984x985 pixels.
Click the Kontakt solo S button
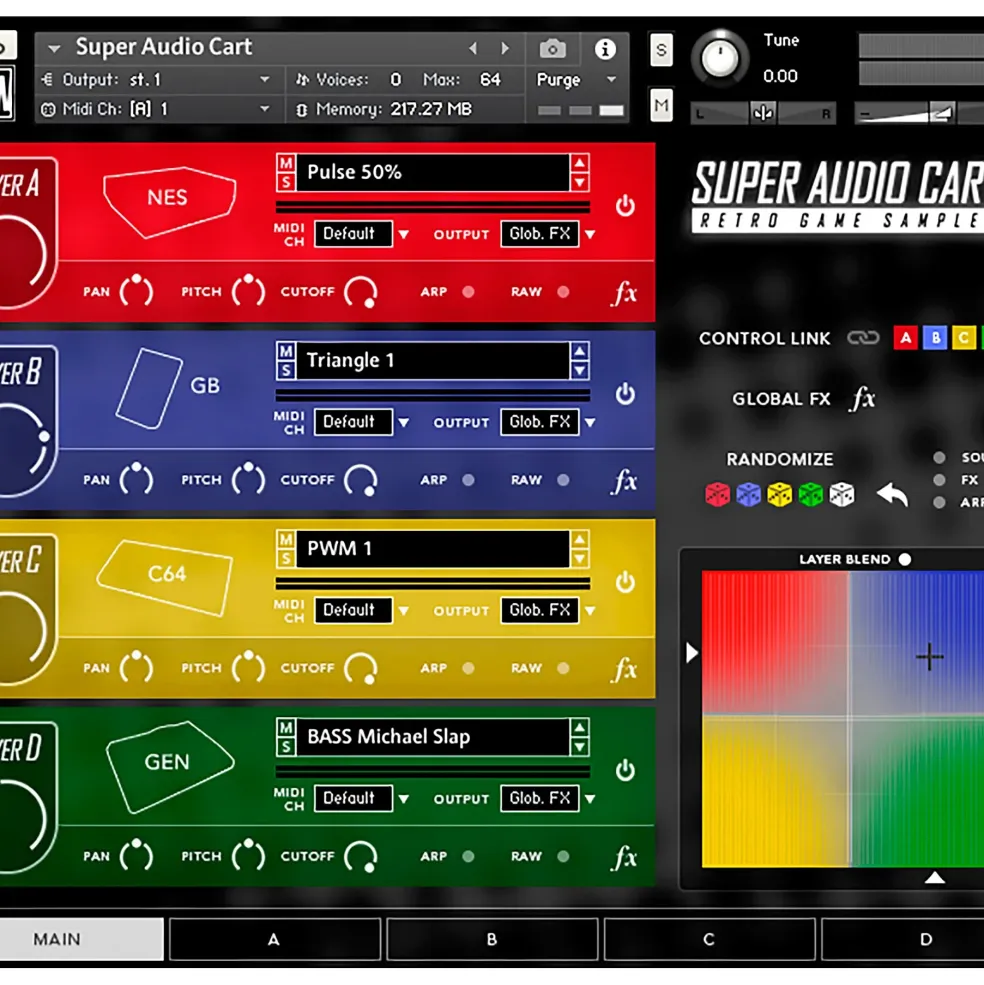click(661, 49)
